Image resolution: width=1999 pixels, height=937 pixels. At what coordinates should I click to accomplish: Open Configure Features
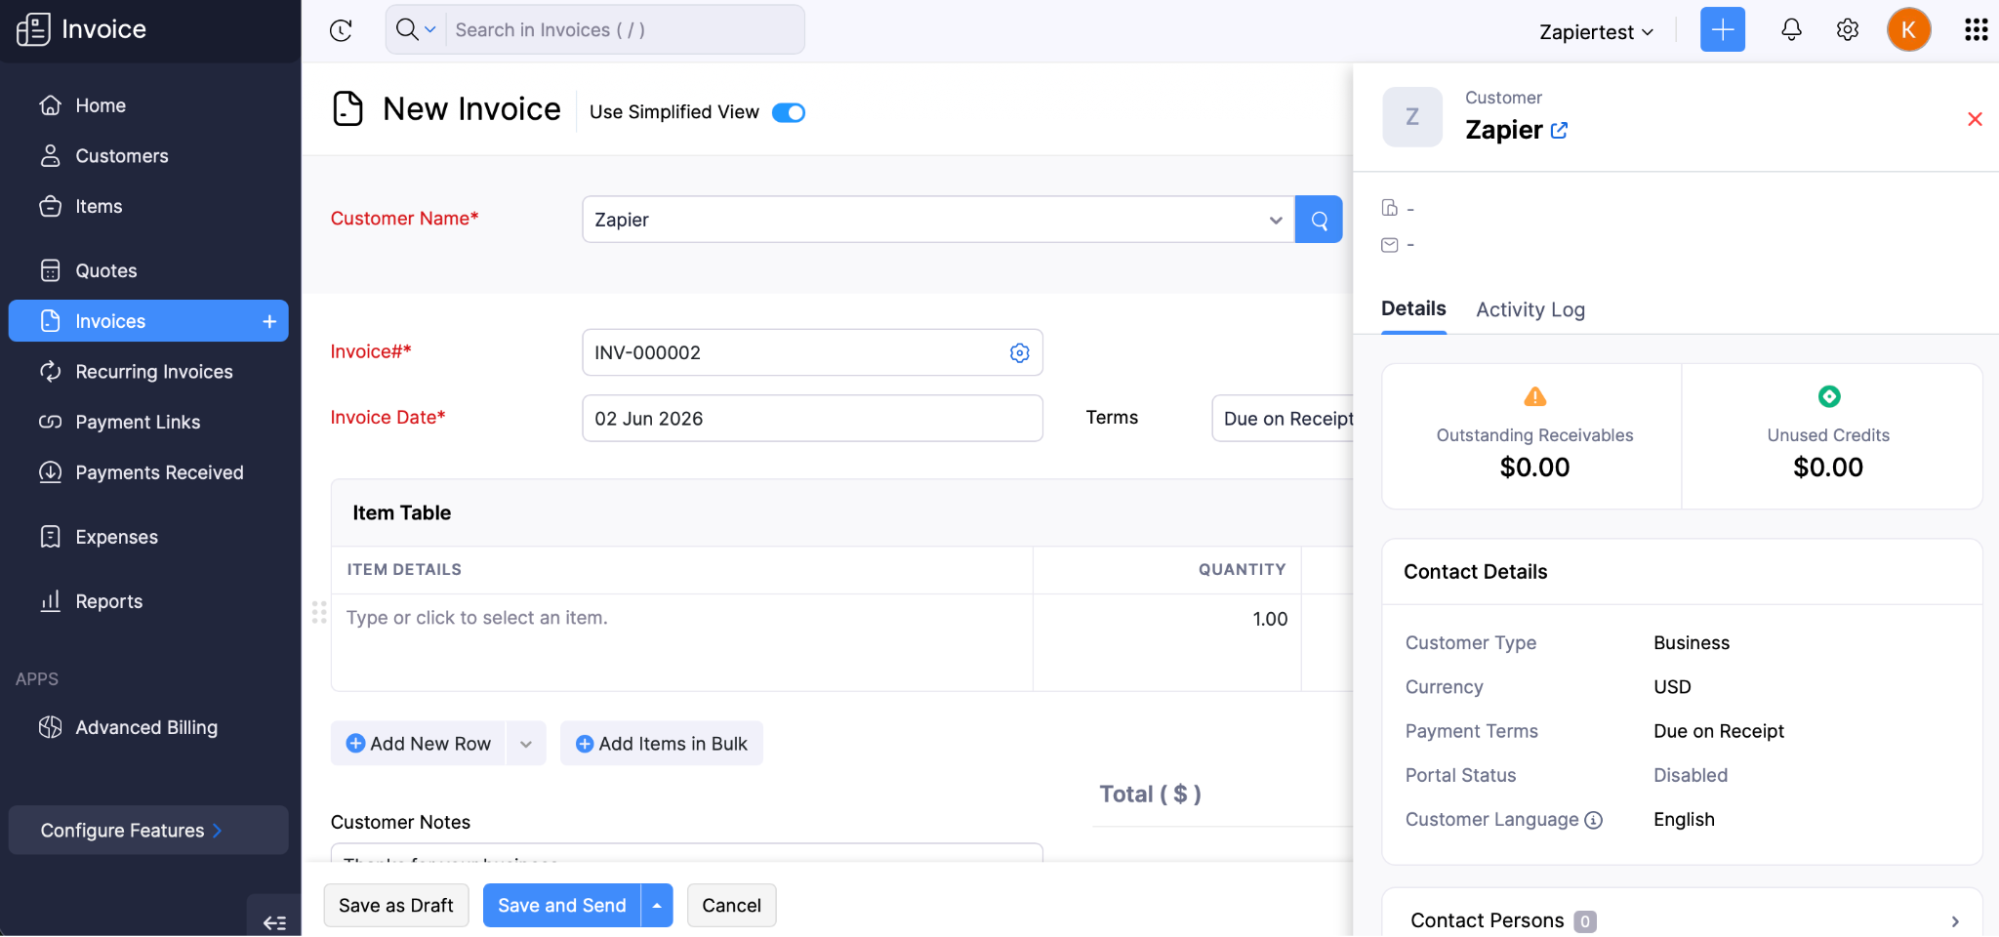[148, 830]
